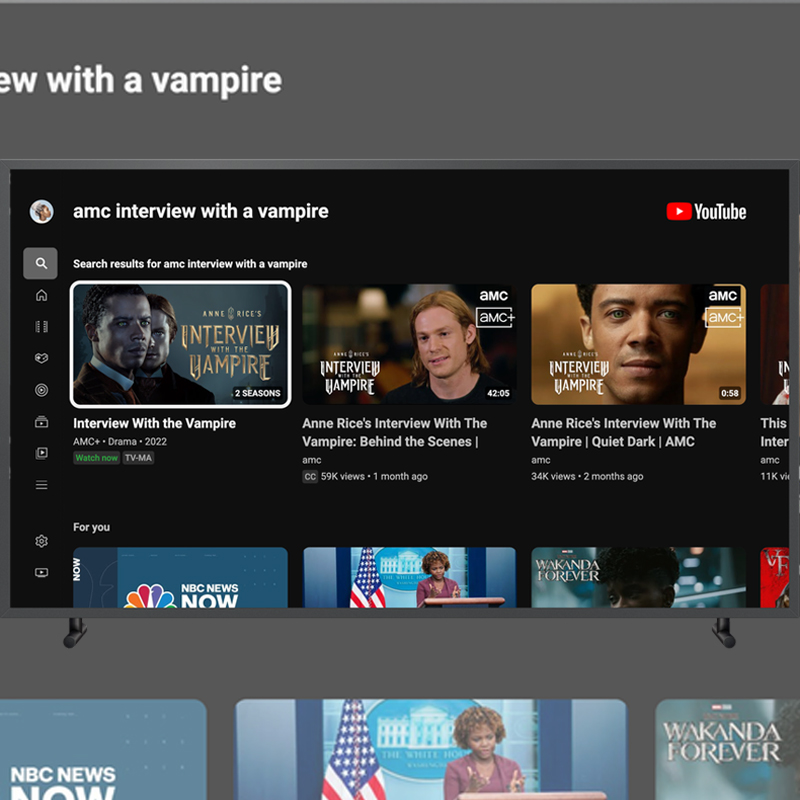The height and width of the screenshot is (800, 800).
Task: Open Settings gear in the sidebar
Action: pyautogui.click(x=41, y=541)
